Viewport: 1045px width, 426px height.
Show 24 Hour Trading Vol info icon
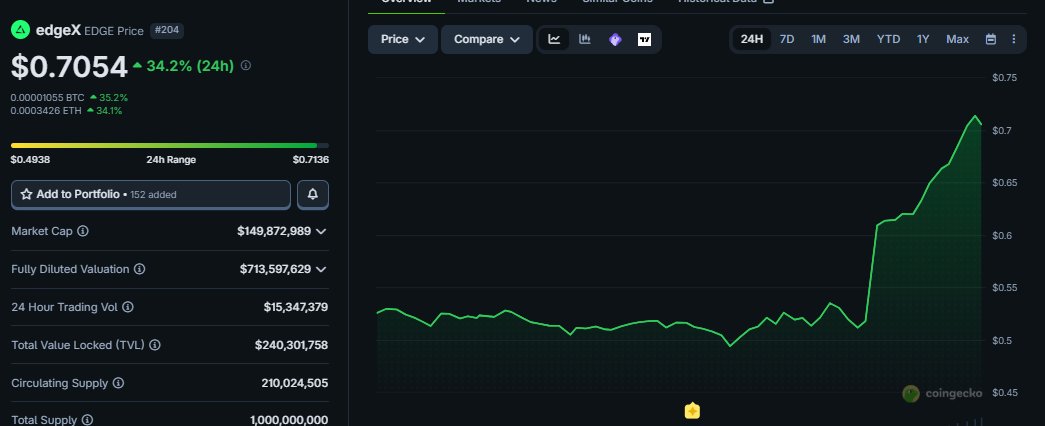[127, 307]
